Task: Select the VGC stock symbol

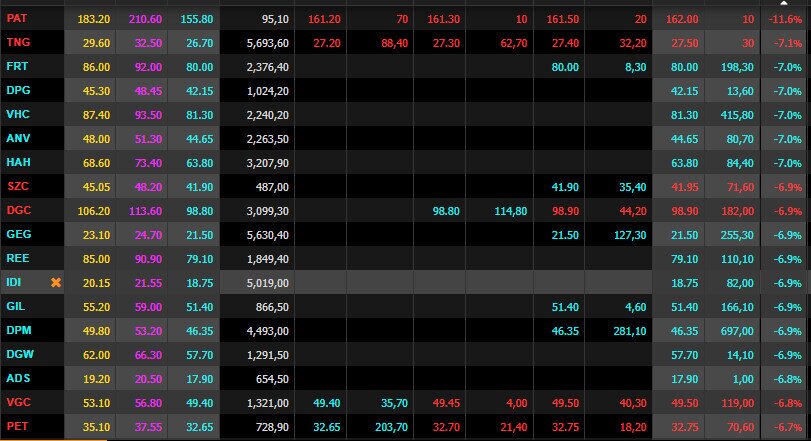Action: pyautogui.click(x=19, y=402)
